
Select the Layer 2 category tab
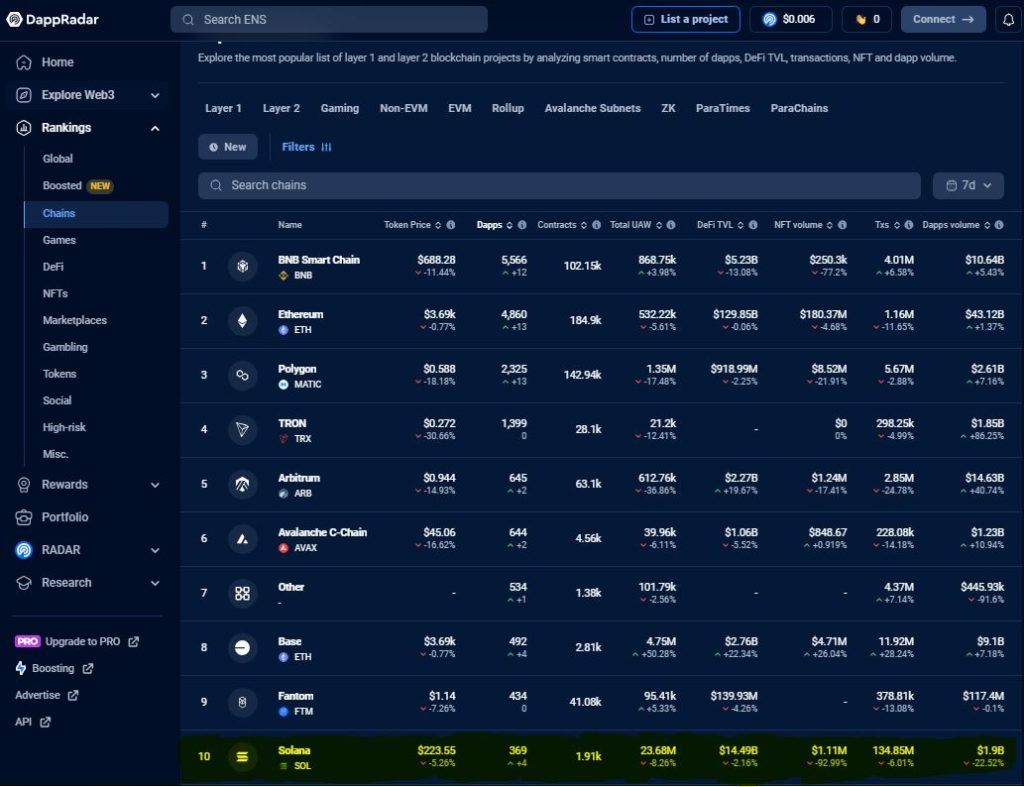[281, 108]
